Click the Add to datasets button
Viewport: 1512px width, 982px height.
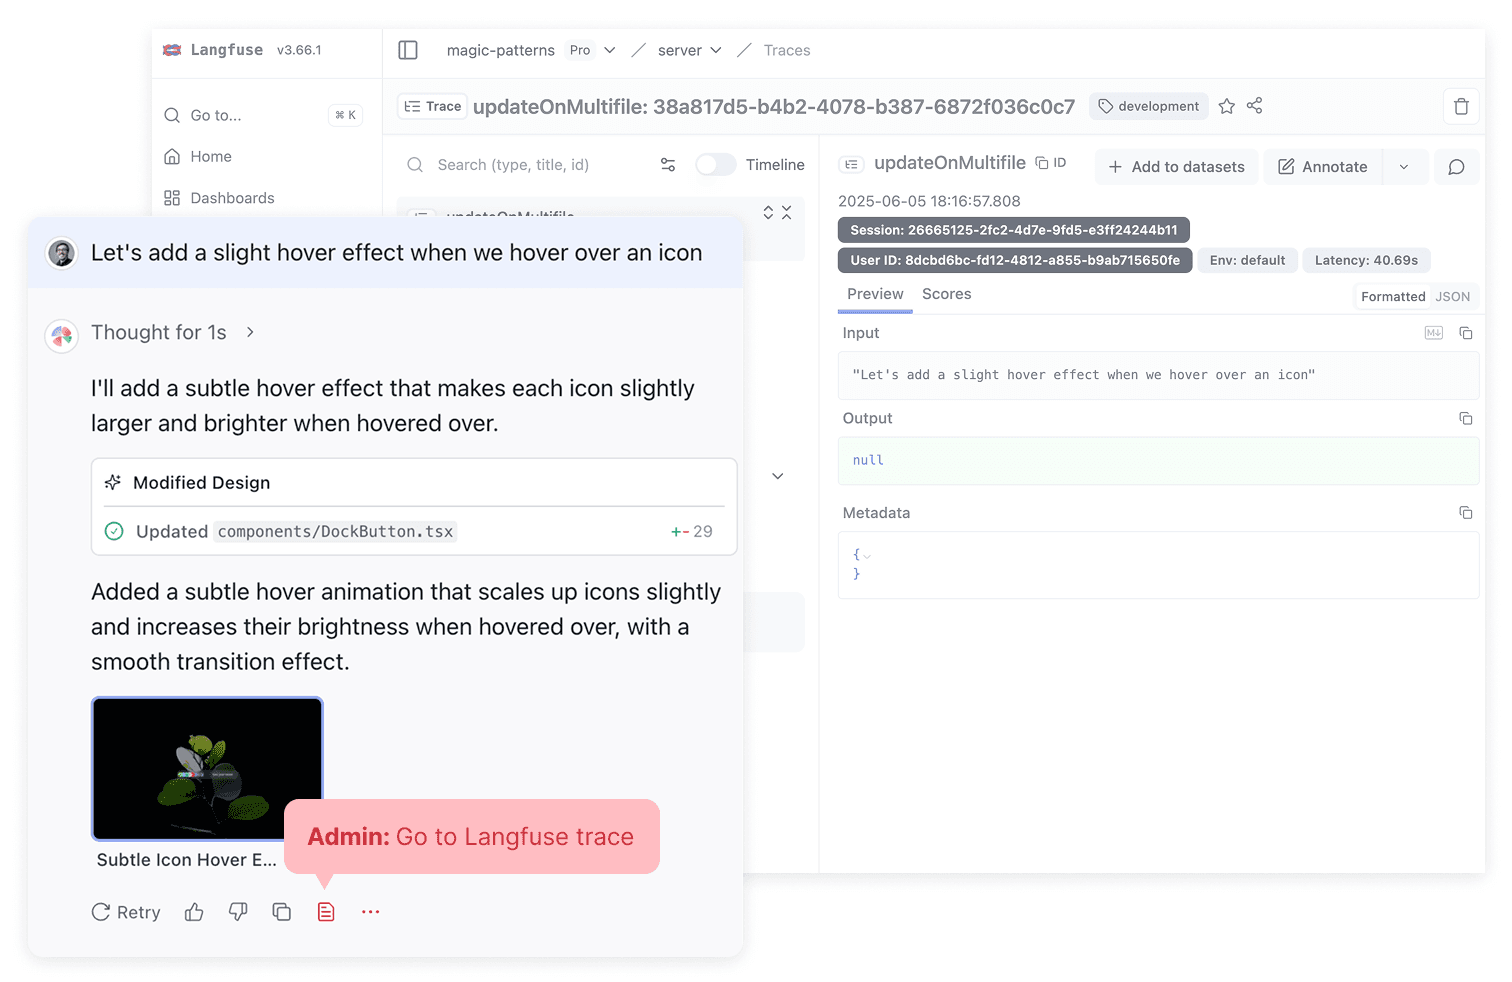1176,167
